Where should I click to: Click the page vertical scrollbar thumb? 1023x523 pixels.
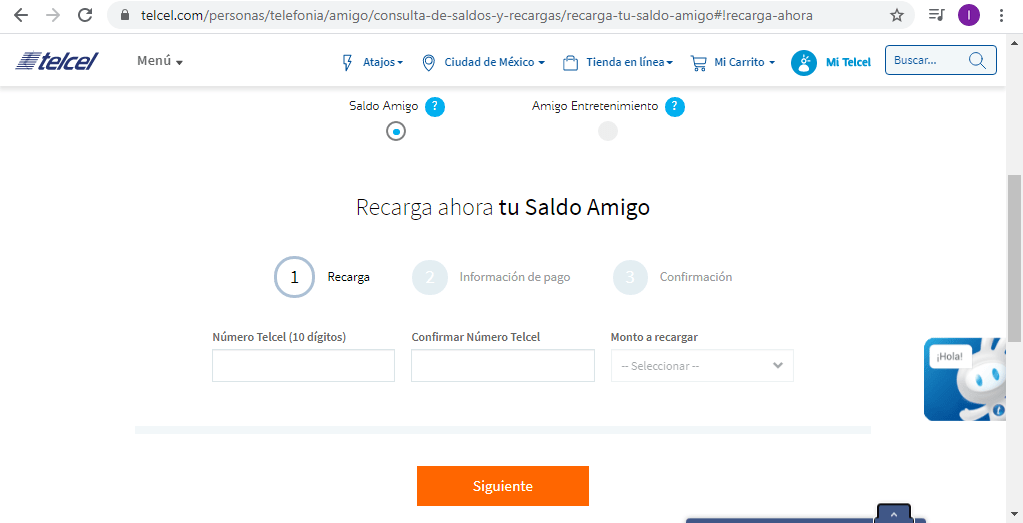click(x=1015, y=258)
